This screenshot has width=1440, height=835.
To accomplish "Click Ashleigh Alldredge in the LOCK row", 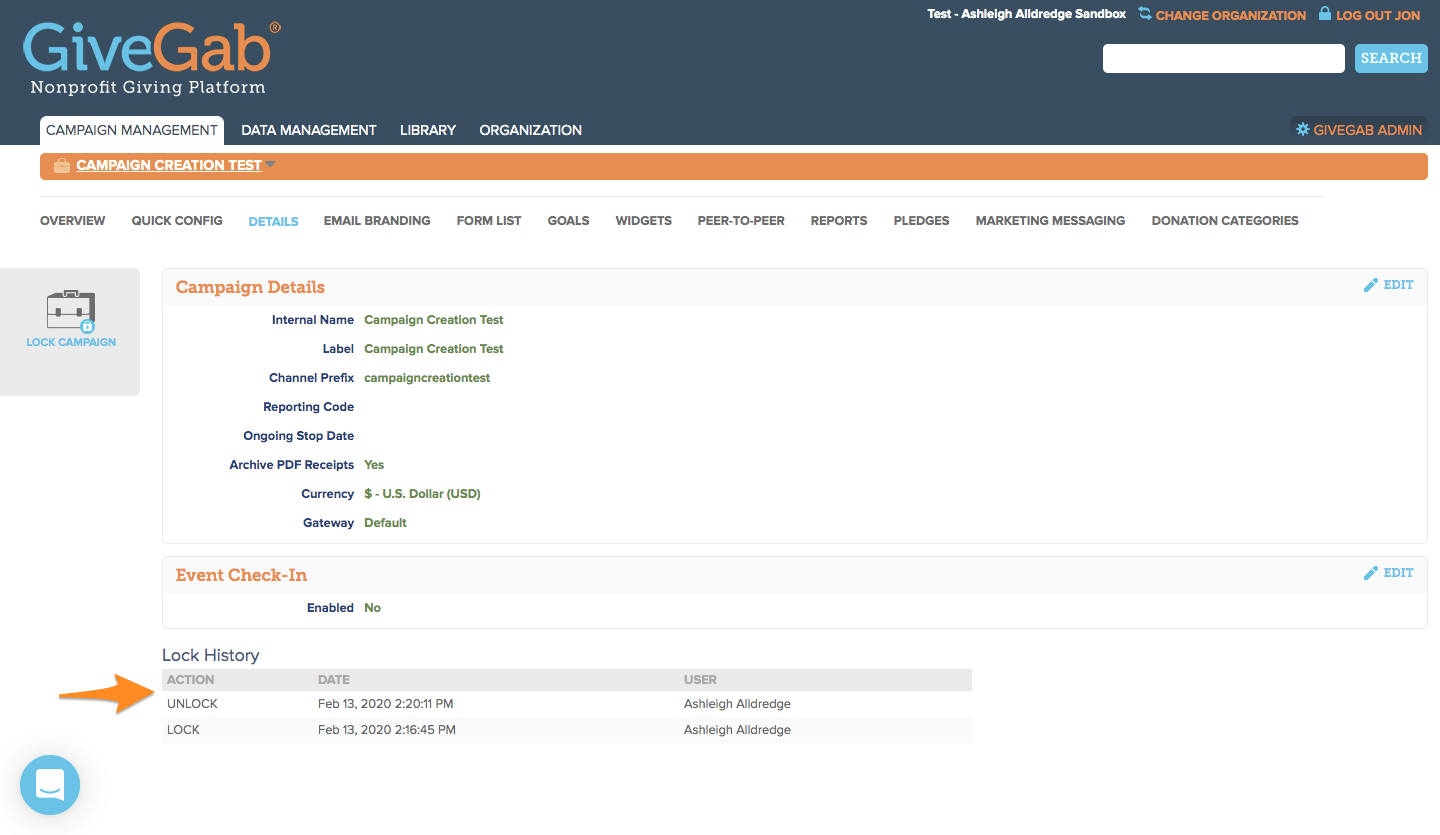I will pos(737,730).
